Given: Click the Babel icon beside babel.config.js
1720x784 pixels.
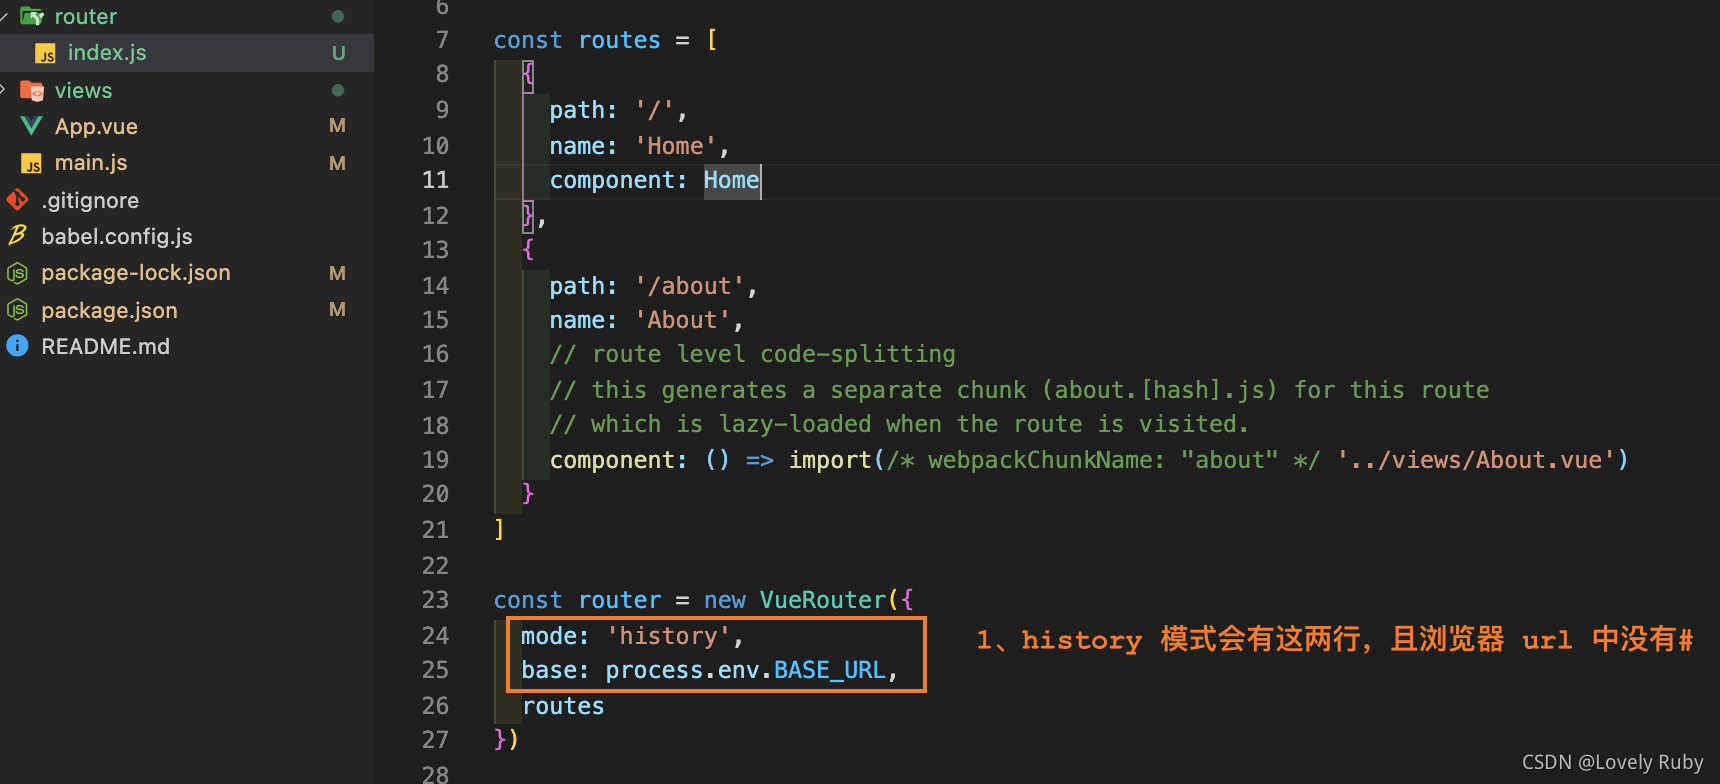Looking at the screenshot, I should (x=17, y=236).
